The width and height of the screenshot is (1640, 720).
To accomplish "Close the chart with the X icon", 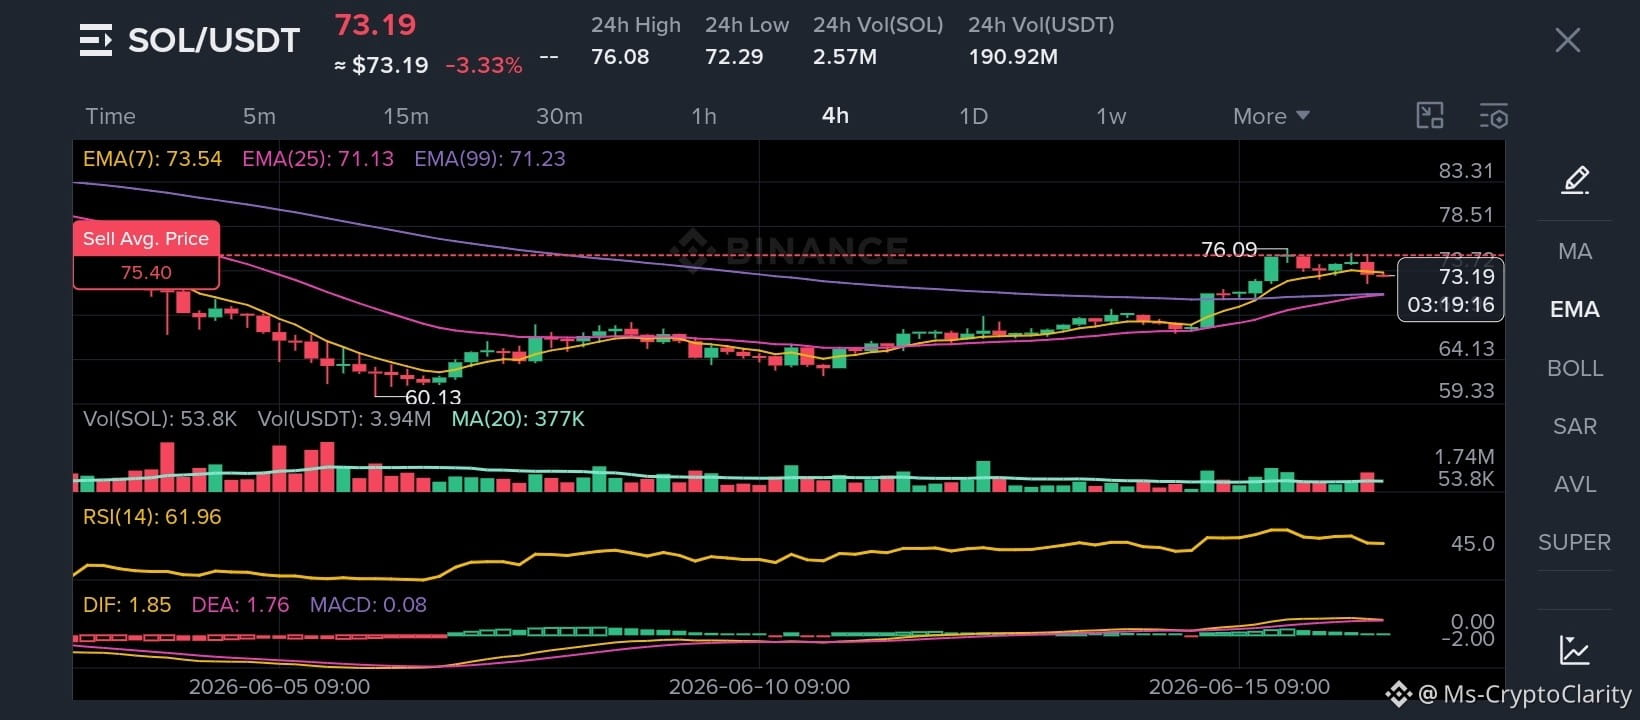I will tap(1567, 40).
